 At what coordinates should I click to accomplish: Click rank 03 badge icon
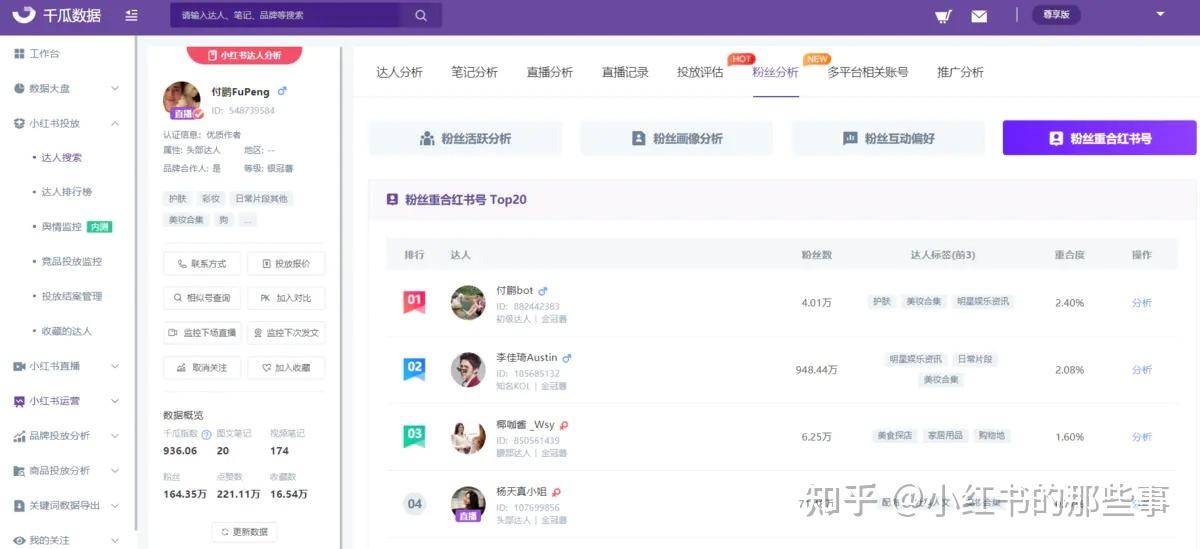click(x=414, y=436)
